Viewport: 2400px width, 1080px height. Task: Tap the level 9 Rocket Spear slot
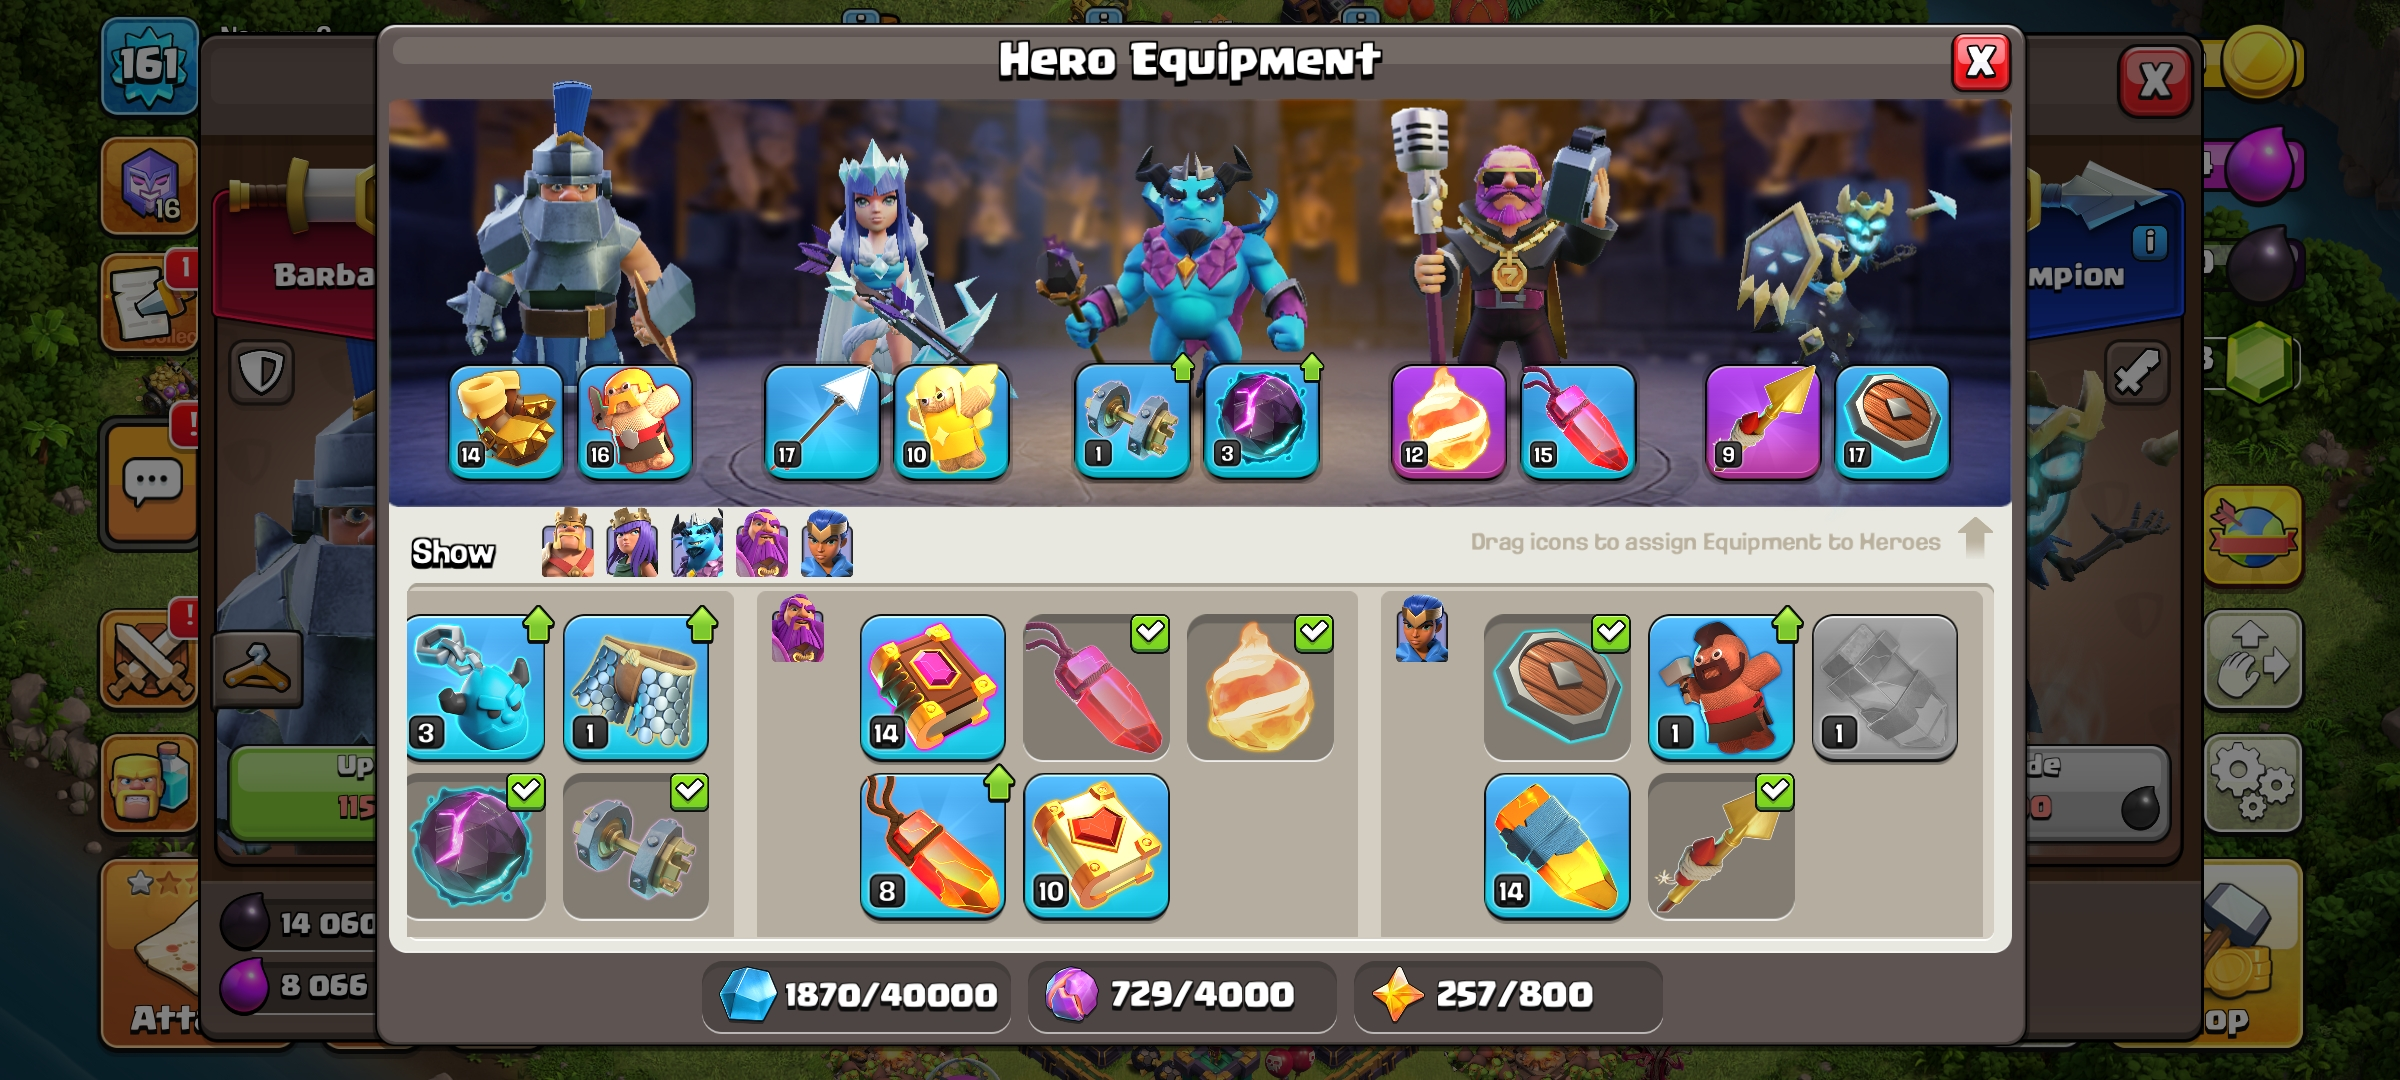coord(1762,421)
